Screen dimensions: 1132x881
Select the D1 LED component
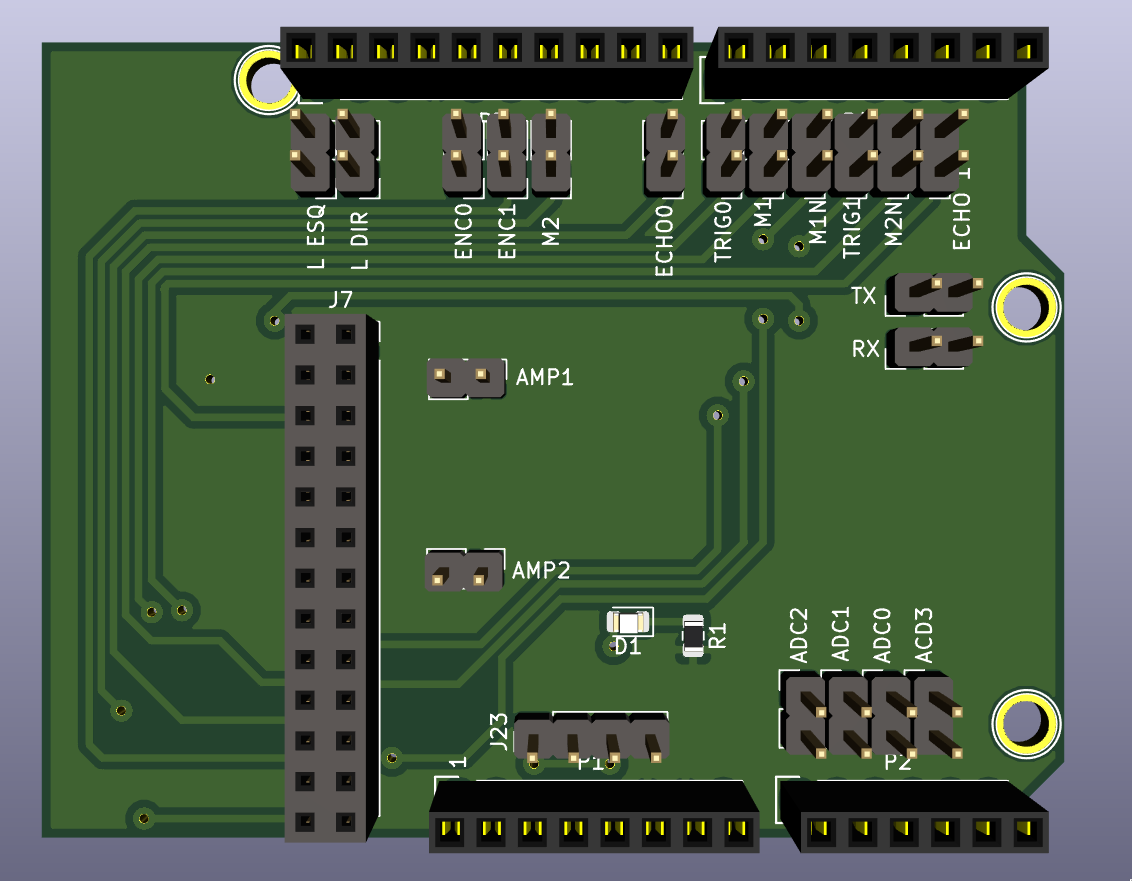(630, 622)
